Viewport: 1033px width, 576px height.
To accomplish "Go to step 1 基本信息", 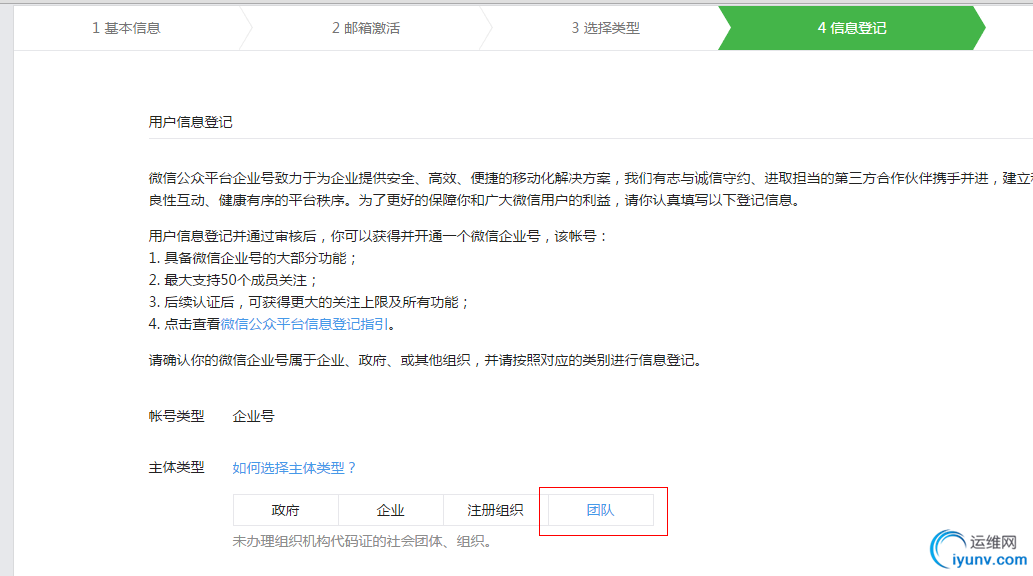I will pyautogui.click(x=126, y=28).
